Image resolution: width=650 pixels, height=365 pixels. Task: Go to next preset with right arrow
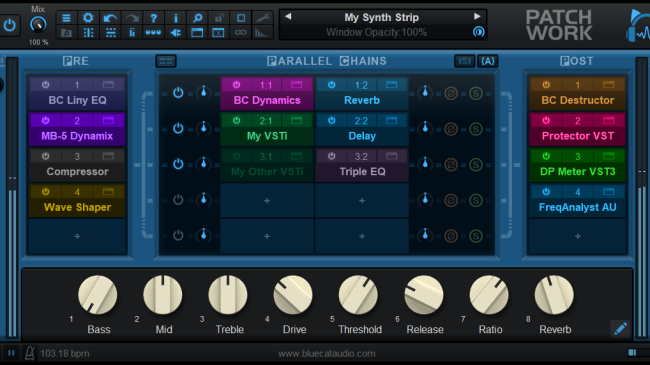477,17
